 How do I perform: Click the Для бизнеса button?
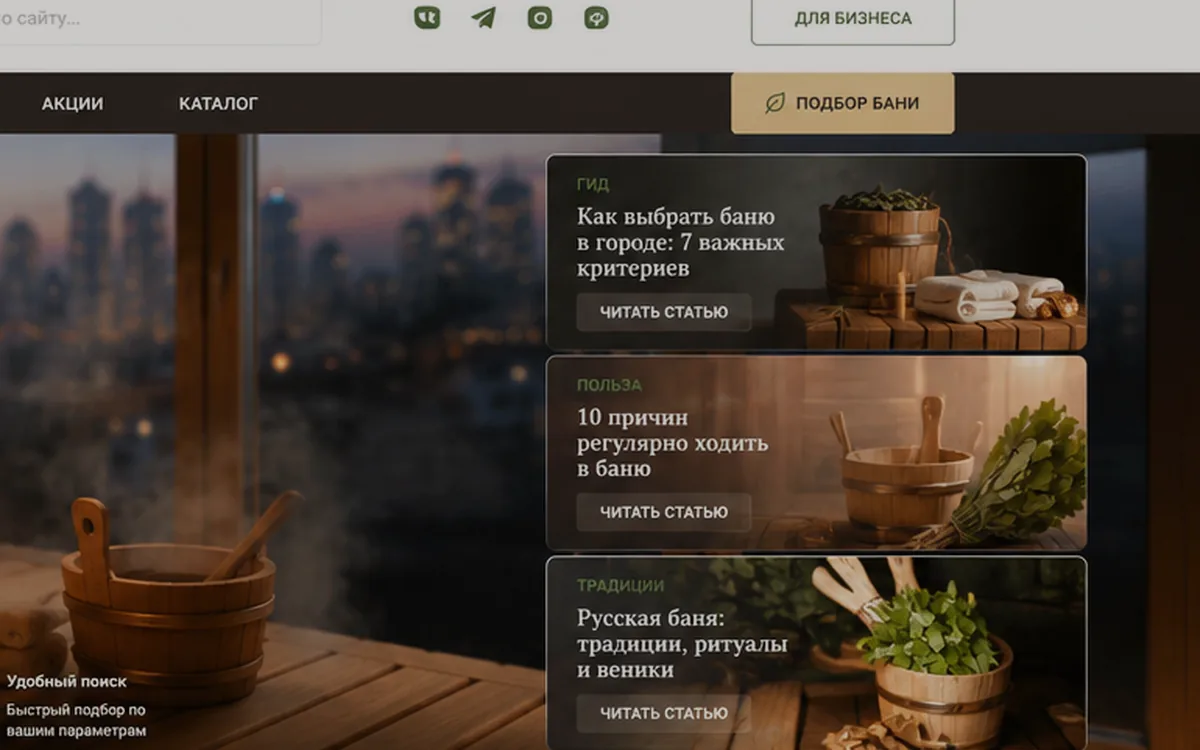[853, 19]
